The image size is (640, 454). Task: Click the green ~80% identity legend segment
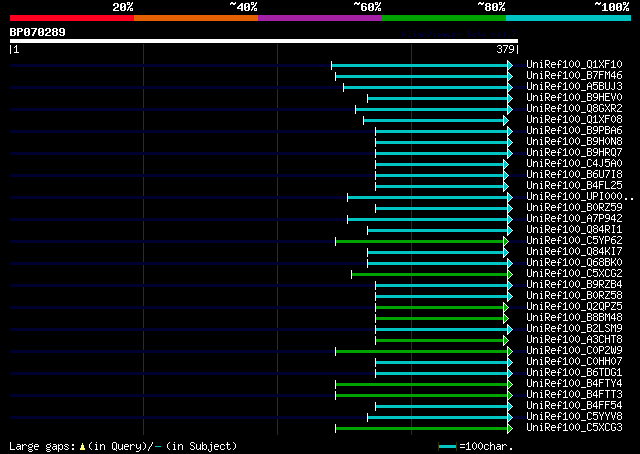[x=444, y=18]
